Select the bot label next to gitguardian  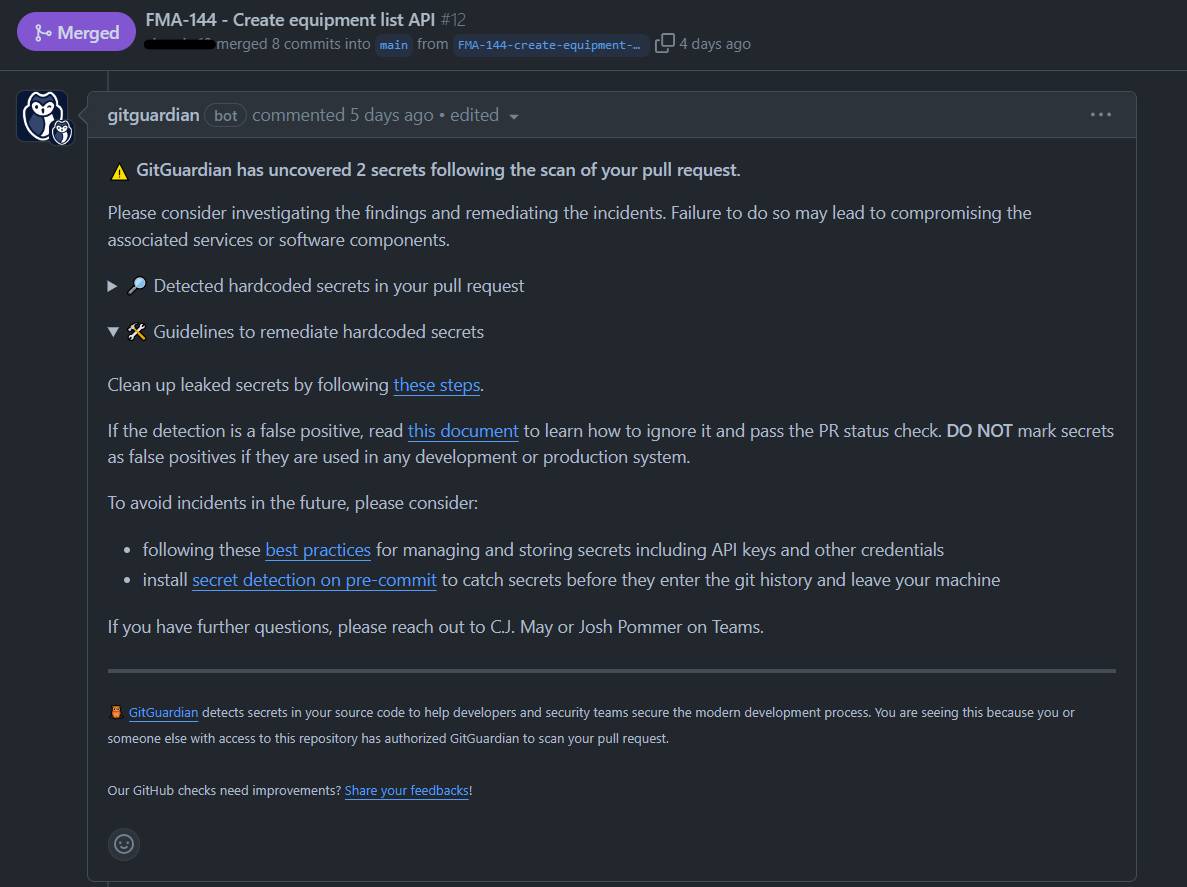click(x=225, y=115)
